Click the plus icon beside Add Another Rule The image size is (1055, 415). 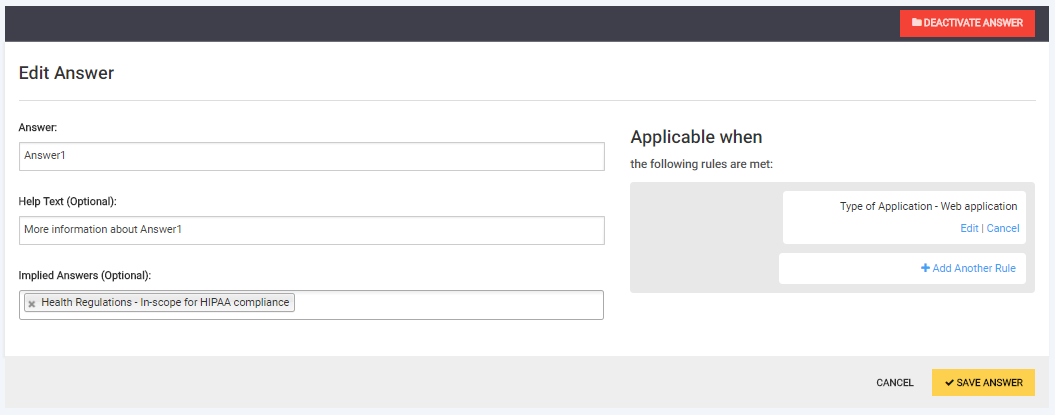point(926,268)
